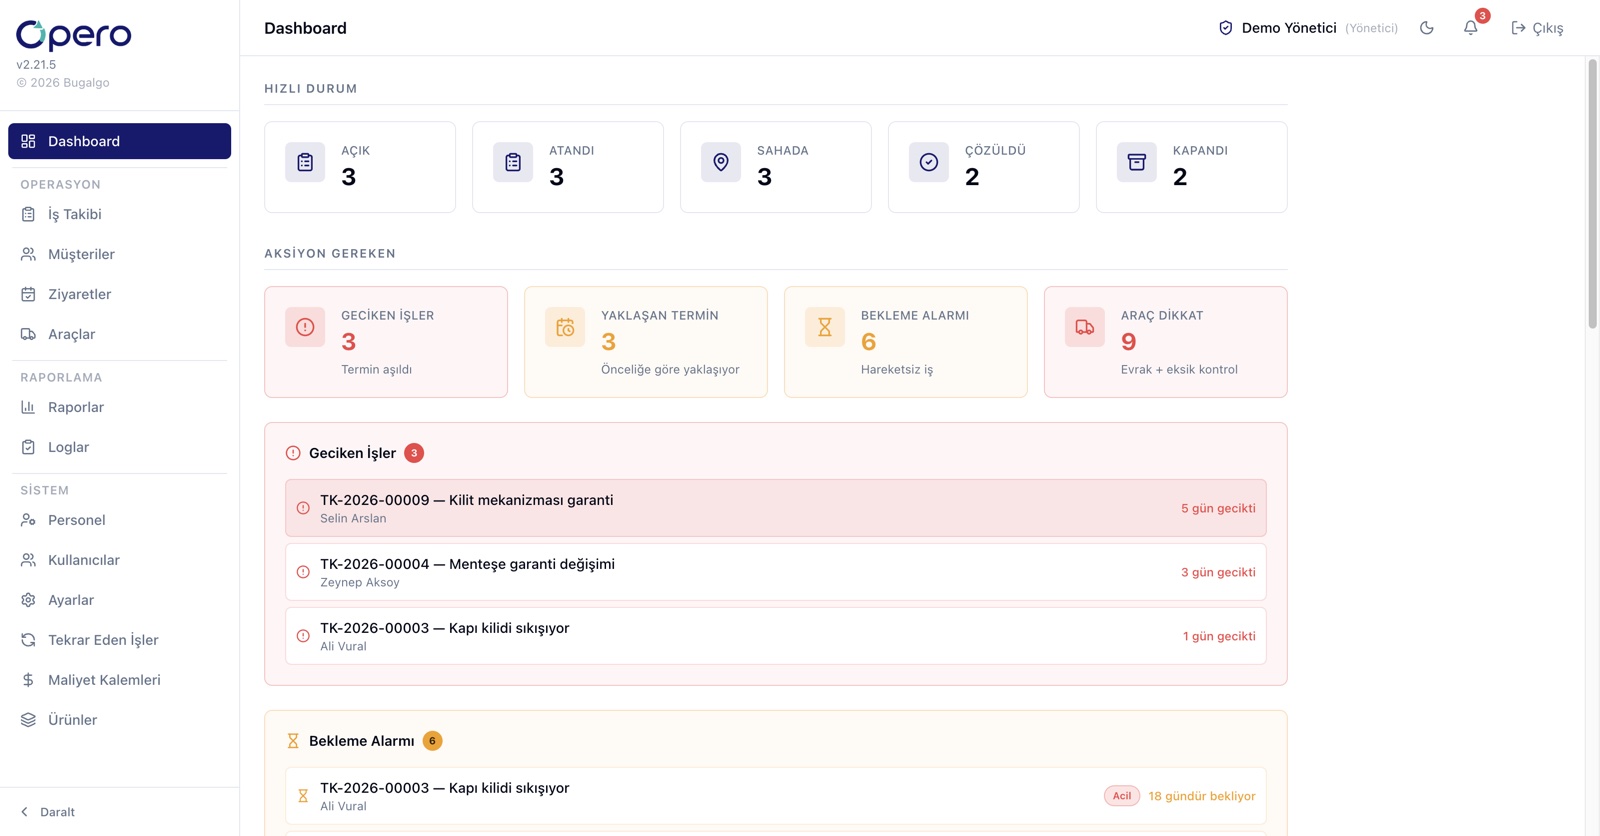Toggle dark mode moon icon
1600x836 pixels.
pos(1427,28)
